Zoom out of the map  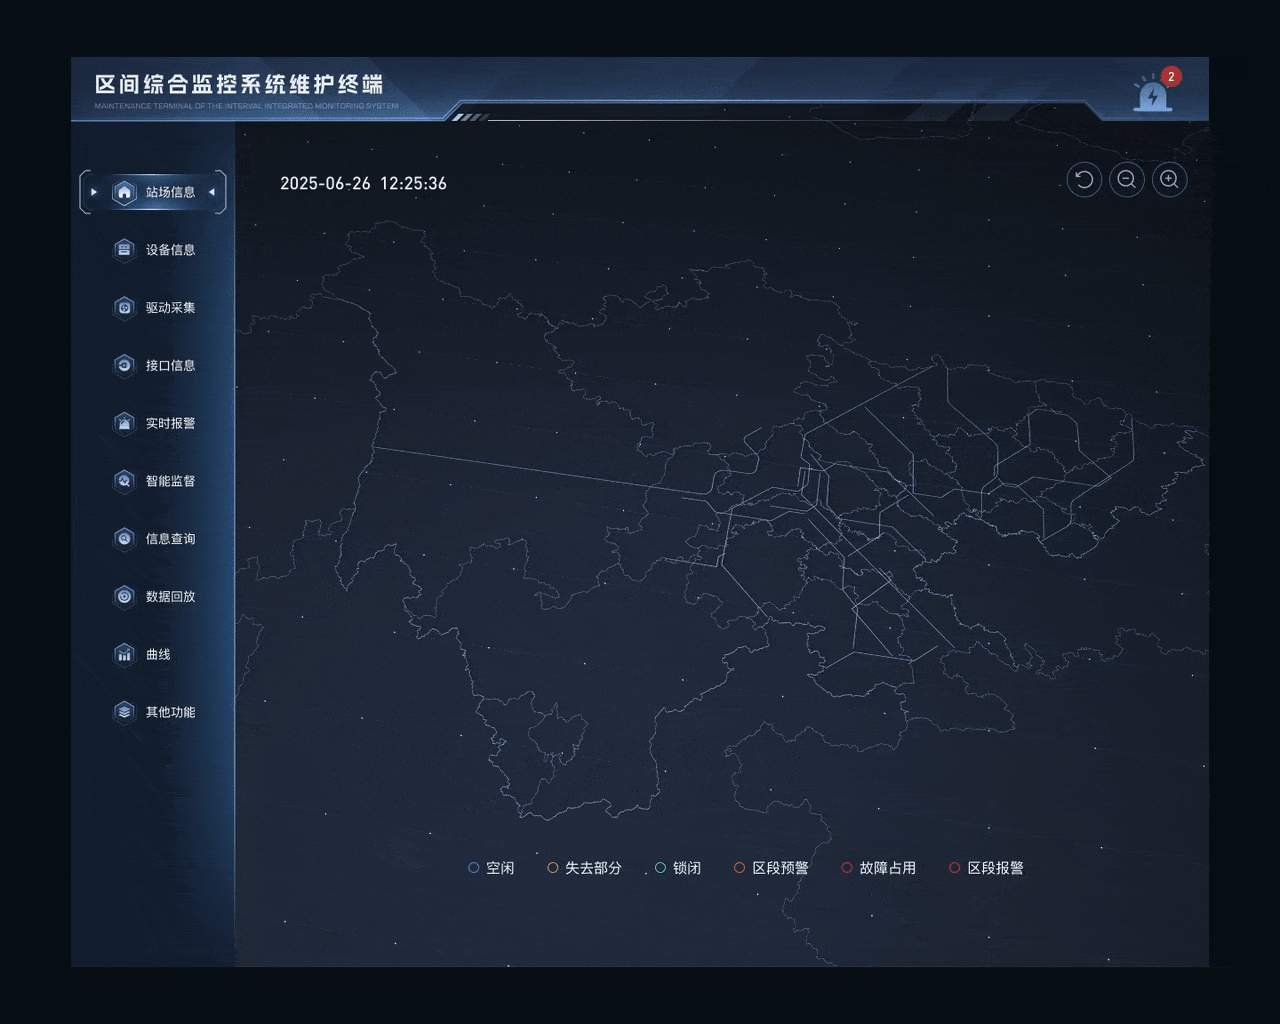(1127, 180)
